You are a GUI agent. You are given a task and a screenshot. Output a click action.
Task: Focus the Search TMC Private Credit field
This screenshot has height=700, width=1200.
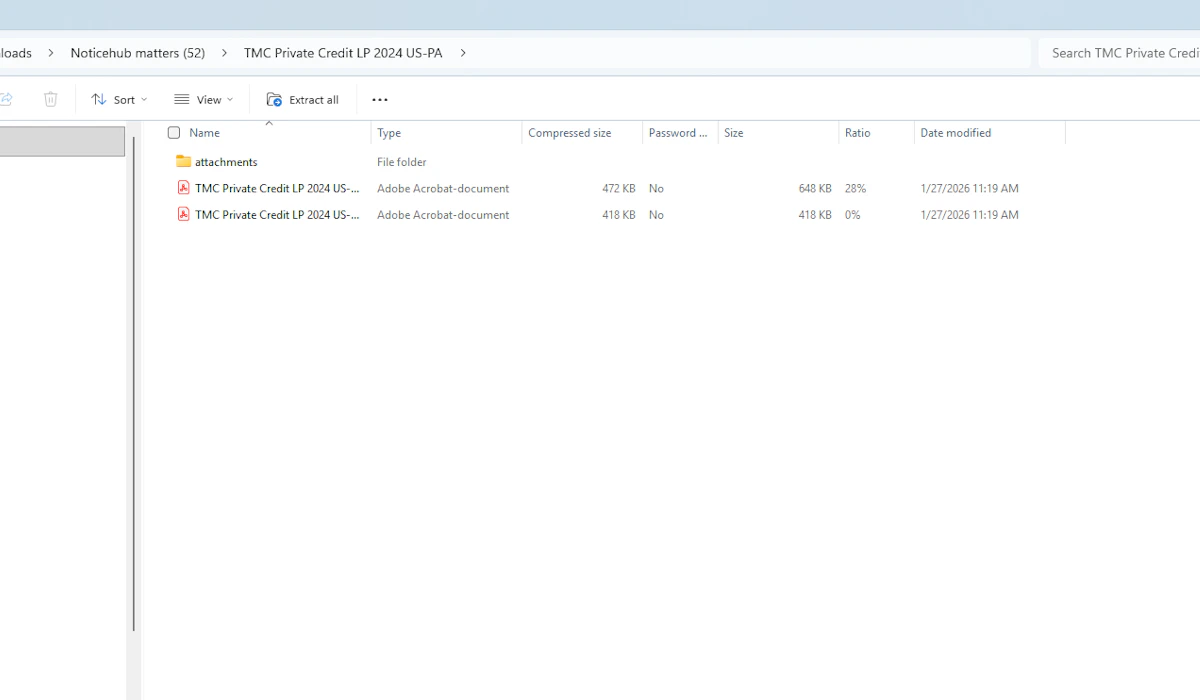tap(1122, 53)
